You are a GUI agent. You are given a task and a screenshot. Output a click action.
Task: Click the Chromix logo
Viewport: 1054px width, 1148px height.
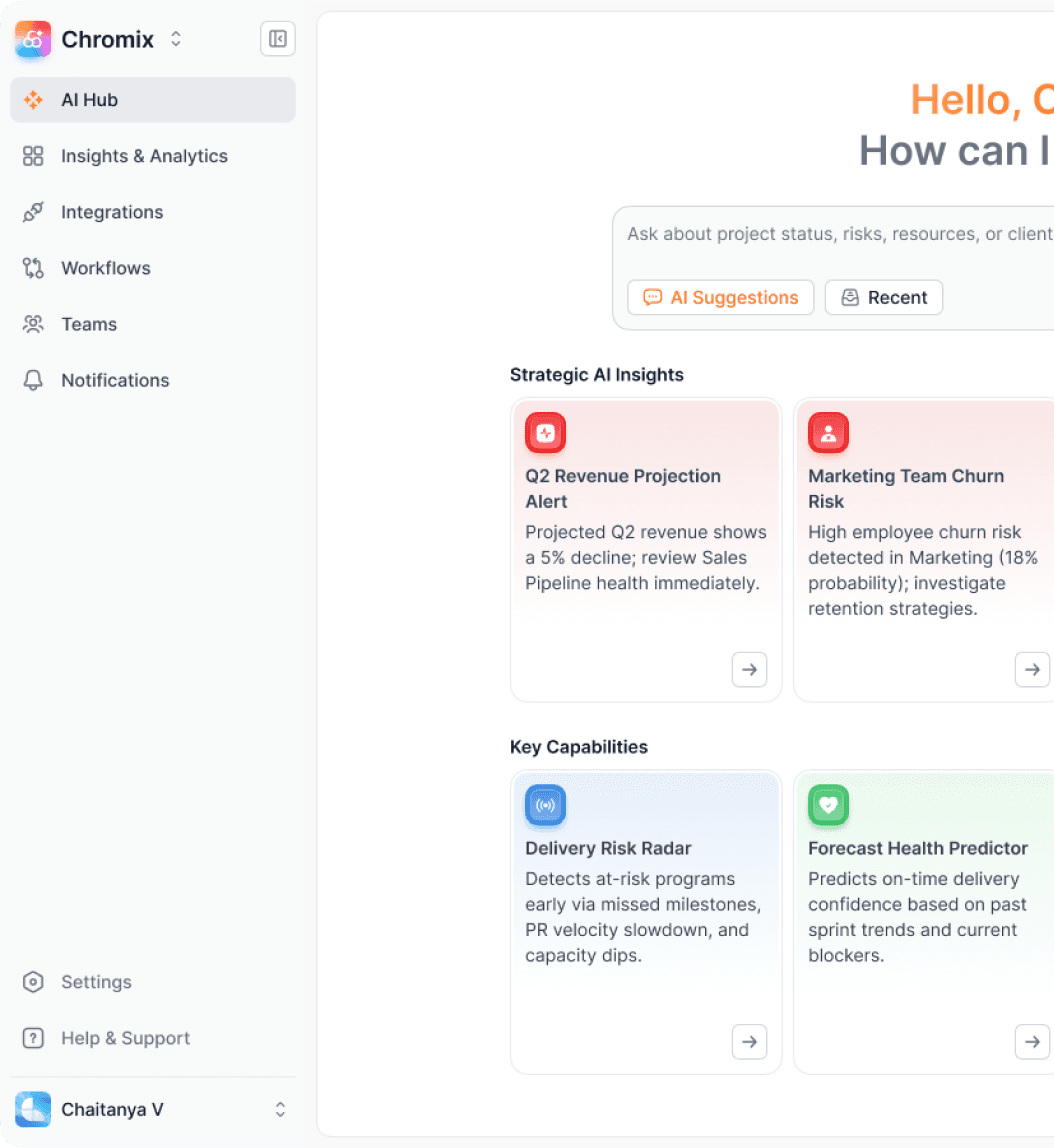tap(32, 39)
